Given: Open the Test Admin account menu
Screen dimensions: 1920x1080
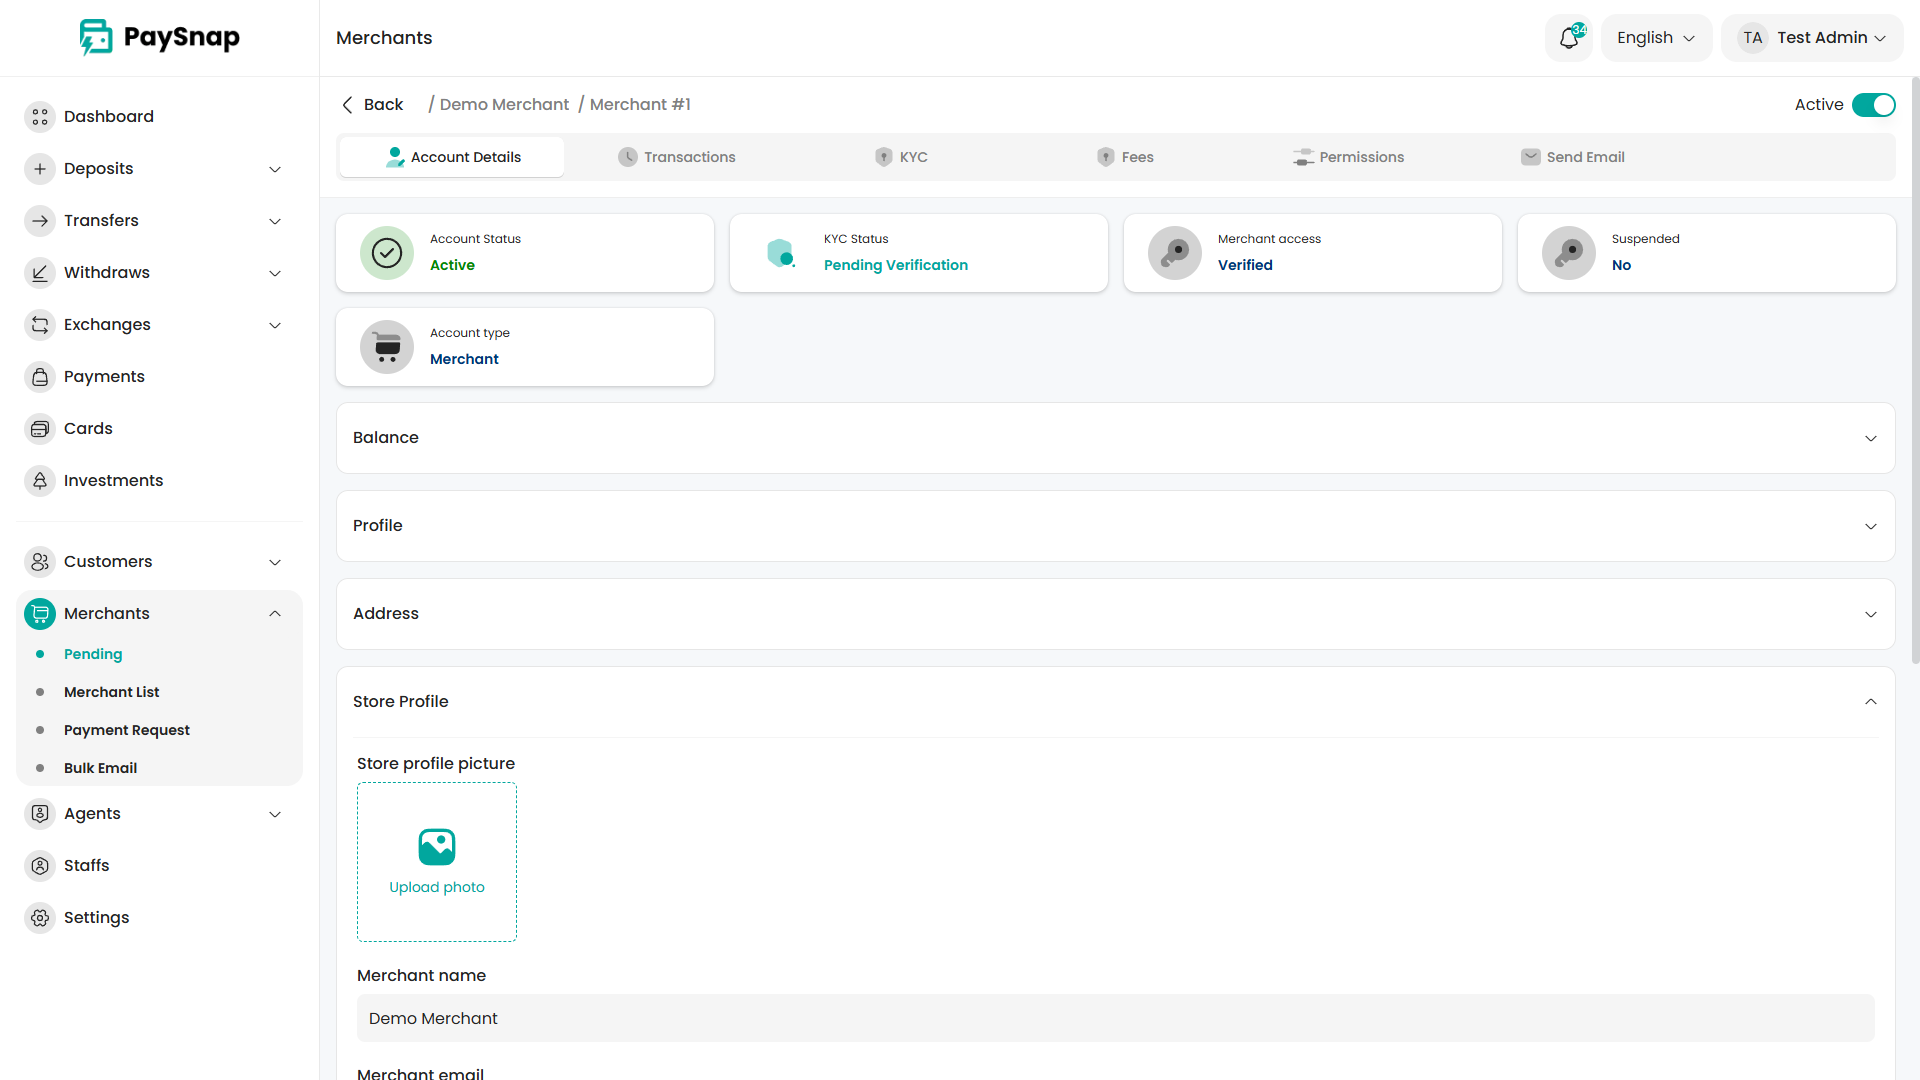Looking at the screenshot, I should coord(1812,38).
